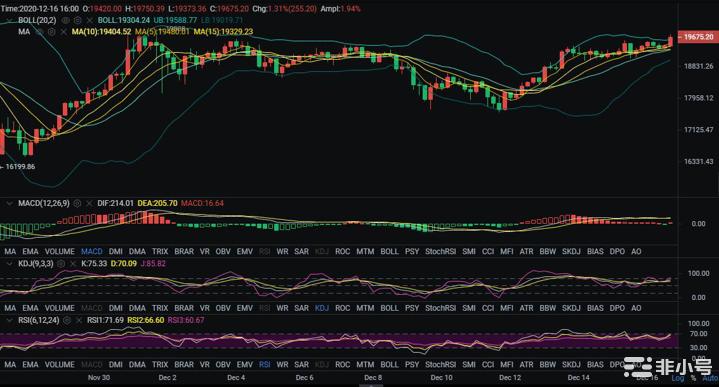Collapse the RSI(6,12,24) panel chevron
The height and width of the screenshot is (387, 719).
coord(9,320)
